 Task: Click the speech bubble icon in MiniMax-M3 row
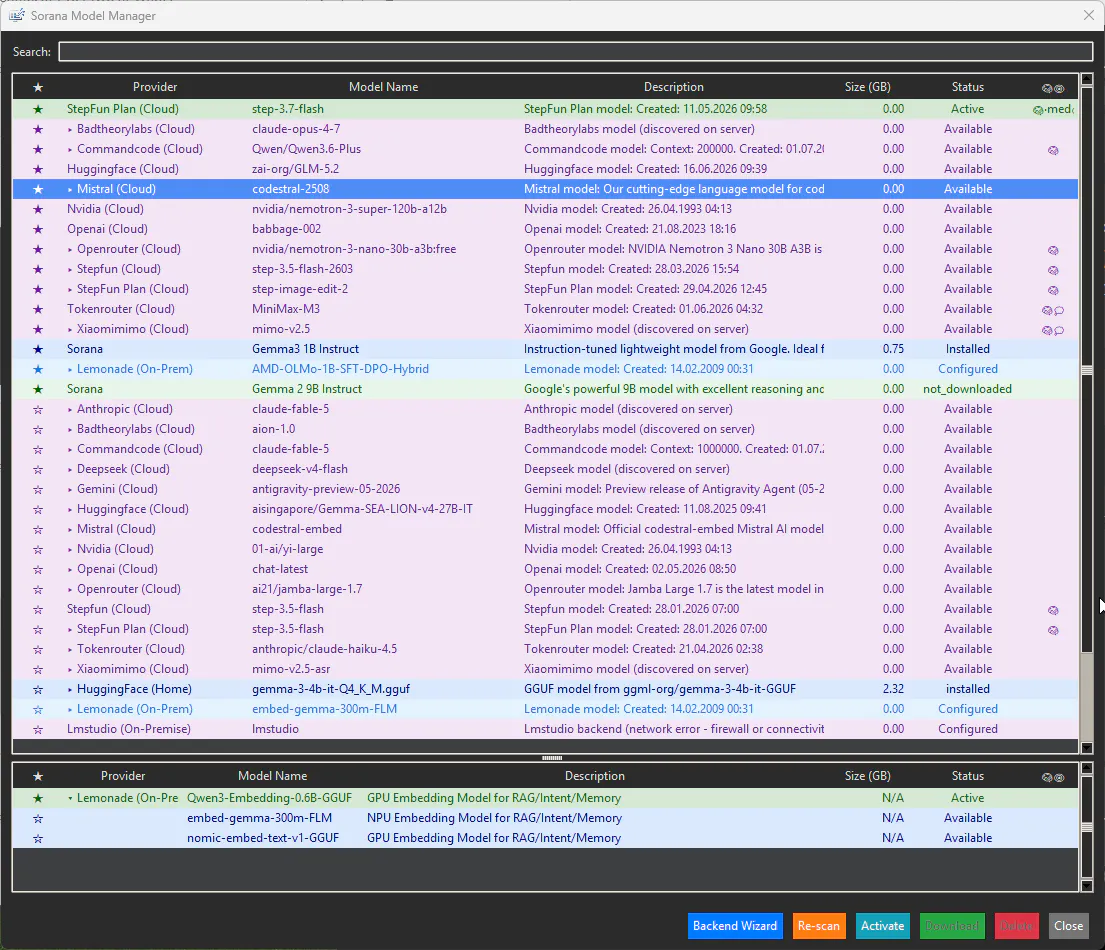pyautogui.click(x=1058, y=310)
